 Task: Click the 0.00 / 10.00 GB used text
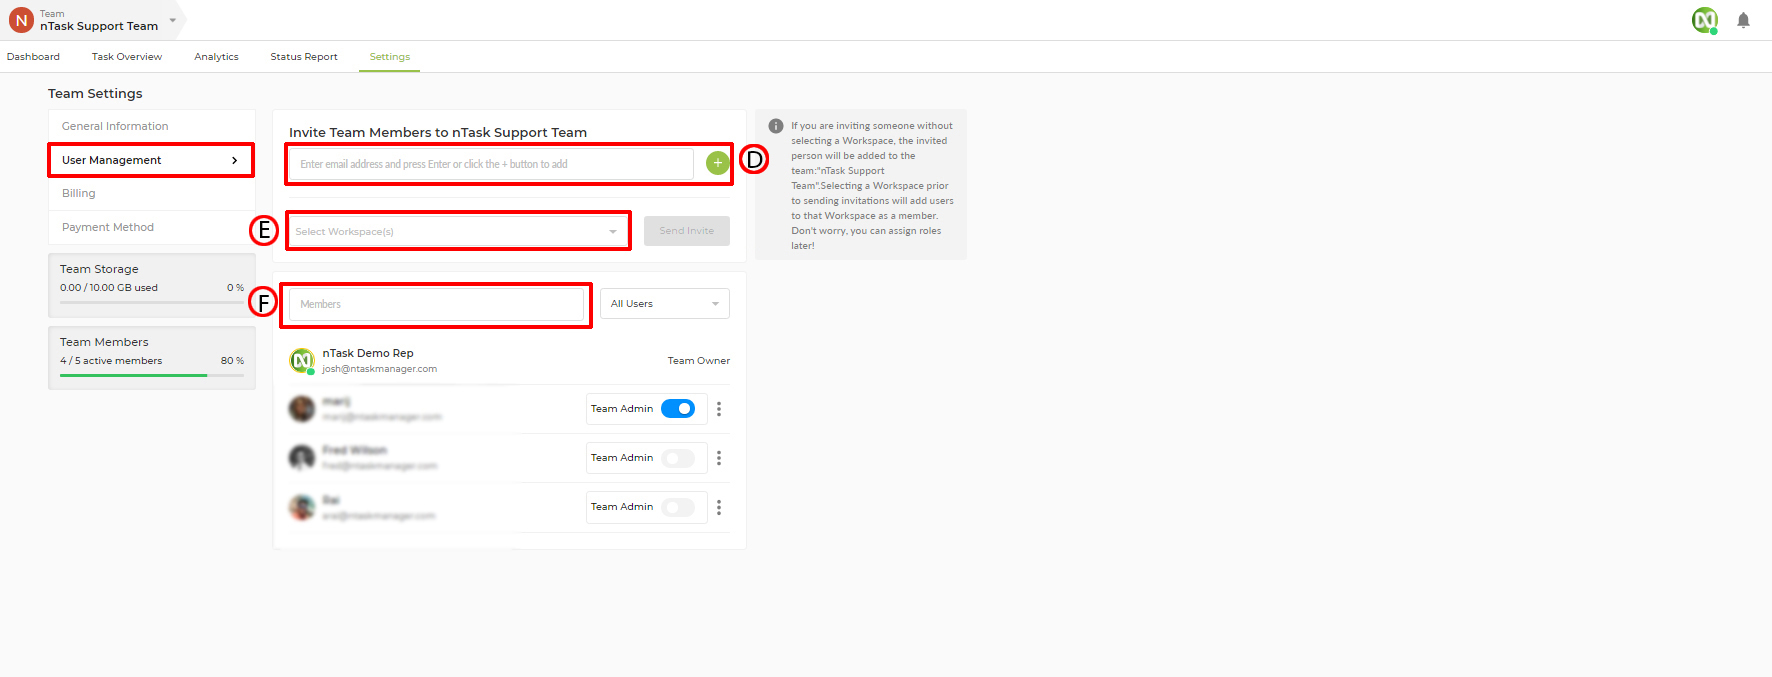pyautogui.click(x=109, y=288)
